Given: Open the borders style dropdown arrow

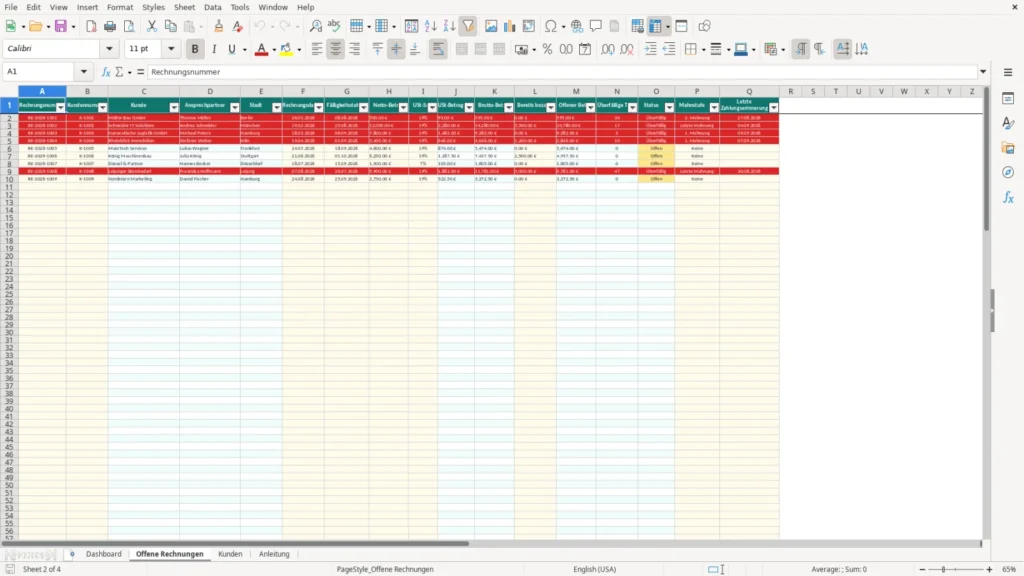Looking at the screenshot, I should (x=703, y=50).
